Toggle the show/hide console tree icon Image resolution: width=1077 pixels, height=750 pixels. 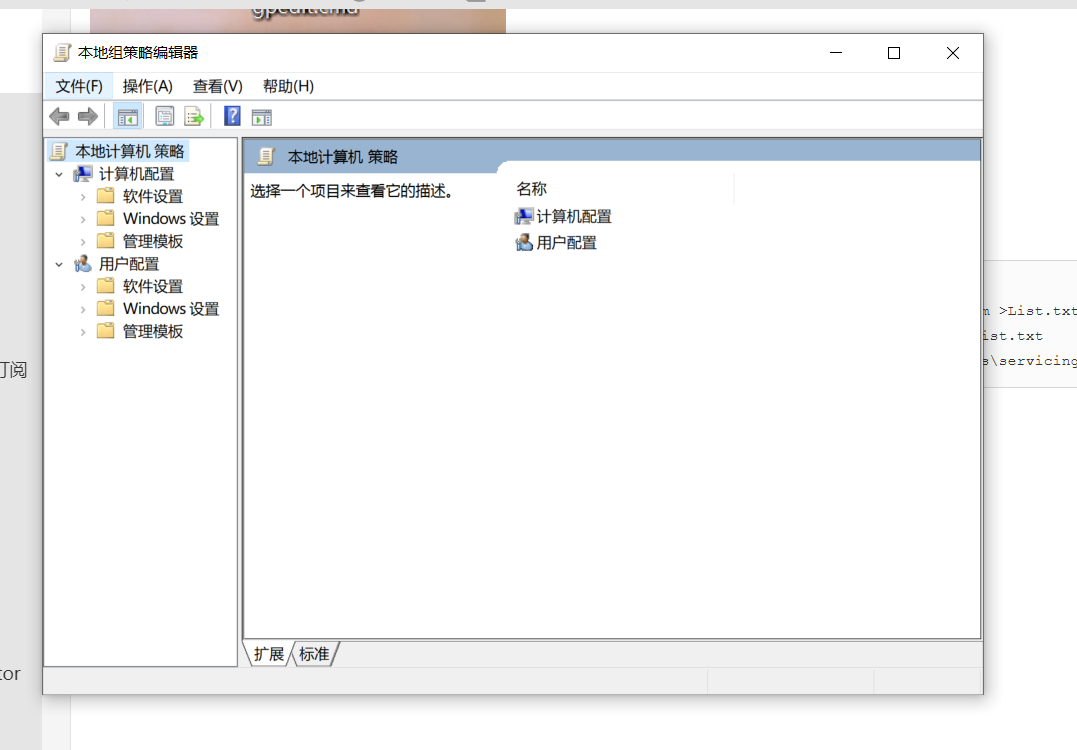coord(128,117)
